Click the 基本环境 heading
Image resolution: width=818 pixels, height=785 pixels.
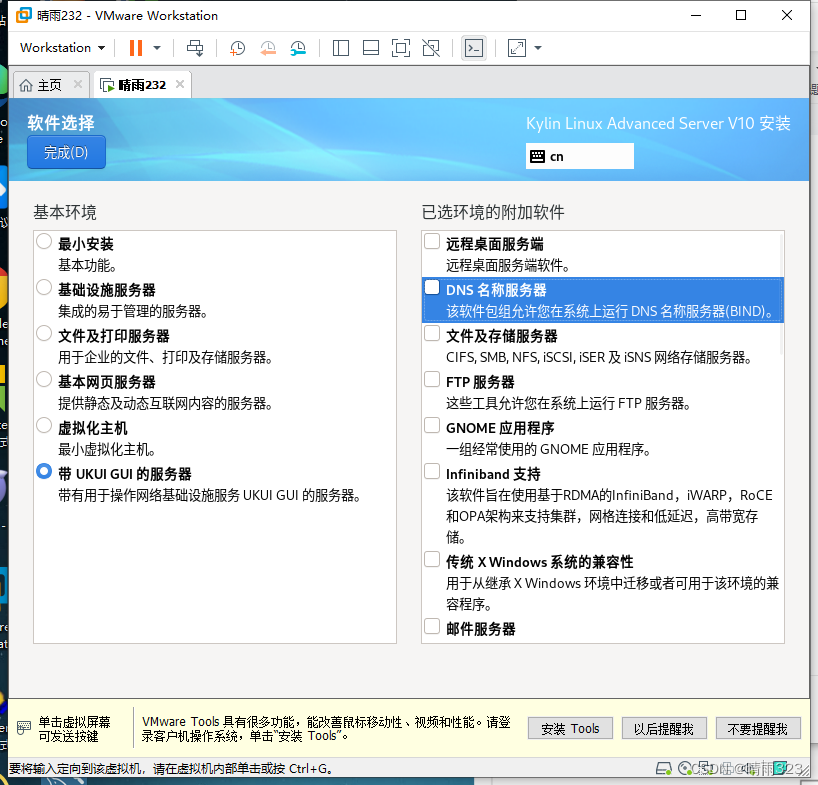pos(65,212)
